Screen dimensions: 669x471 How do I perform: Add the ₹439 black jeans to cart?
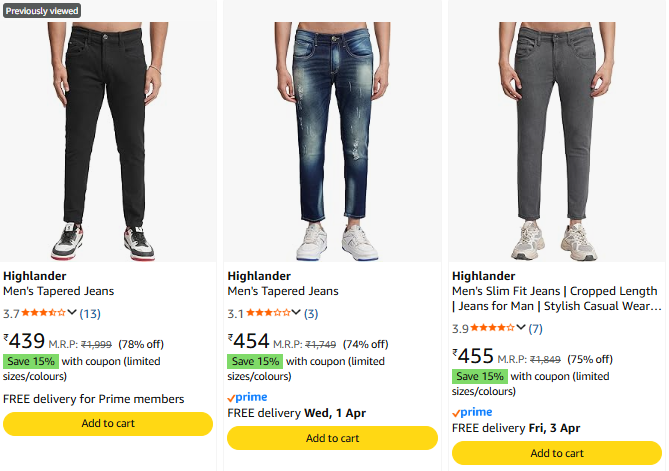(108, 423)
